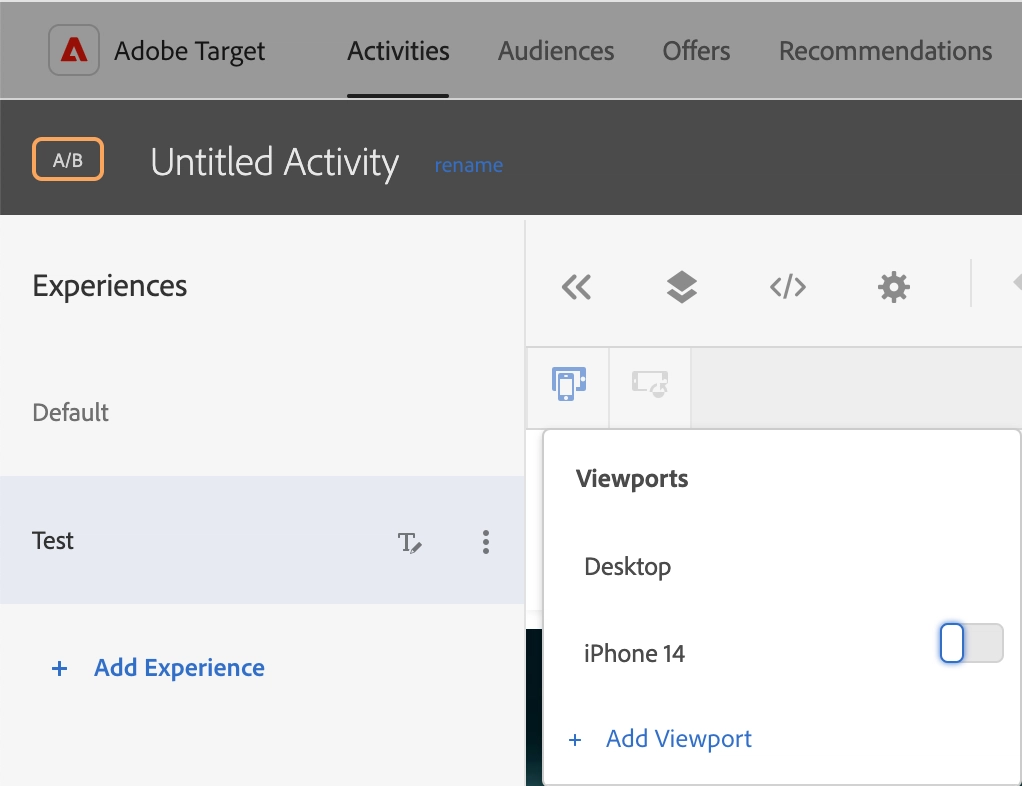Open the settings gear icon
This screenshot has height=786, width=1022.
pyautogui.click(x=894, y=287)
